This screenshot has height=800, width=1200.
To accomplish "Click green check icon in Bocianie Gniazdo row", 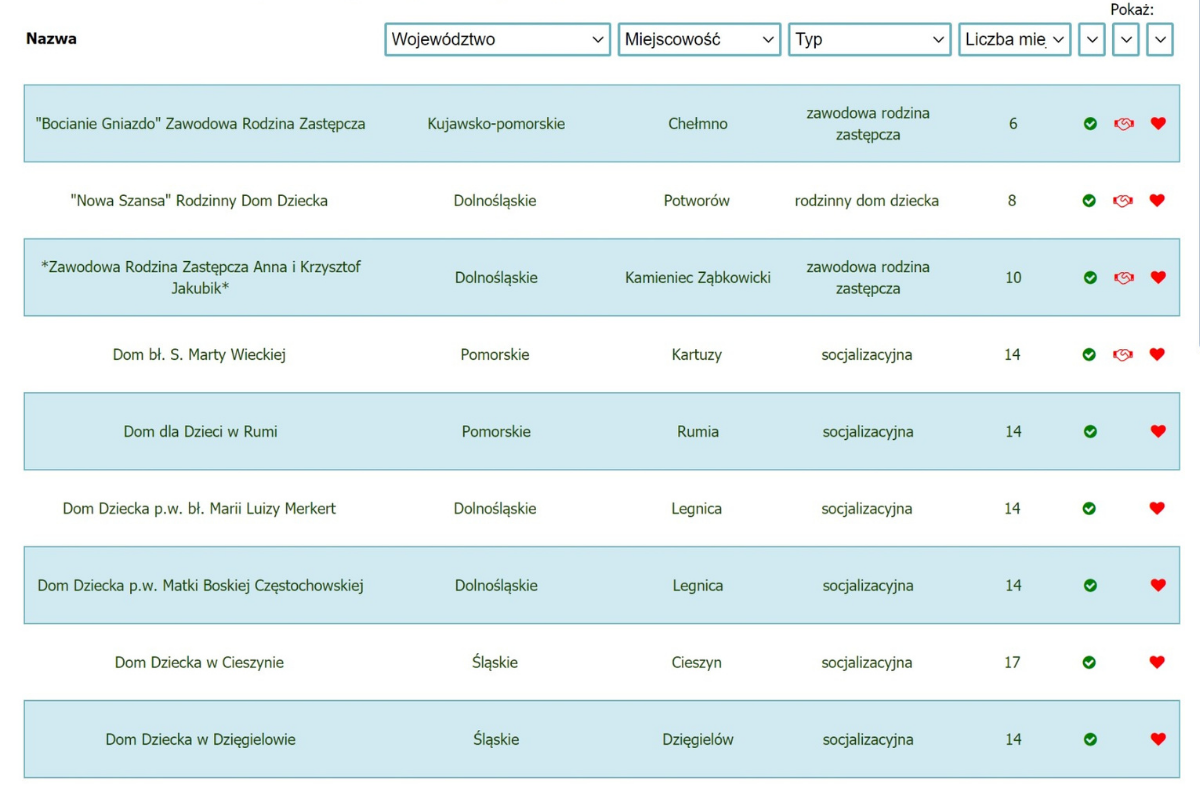I will point(1090,124).
